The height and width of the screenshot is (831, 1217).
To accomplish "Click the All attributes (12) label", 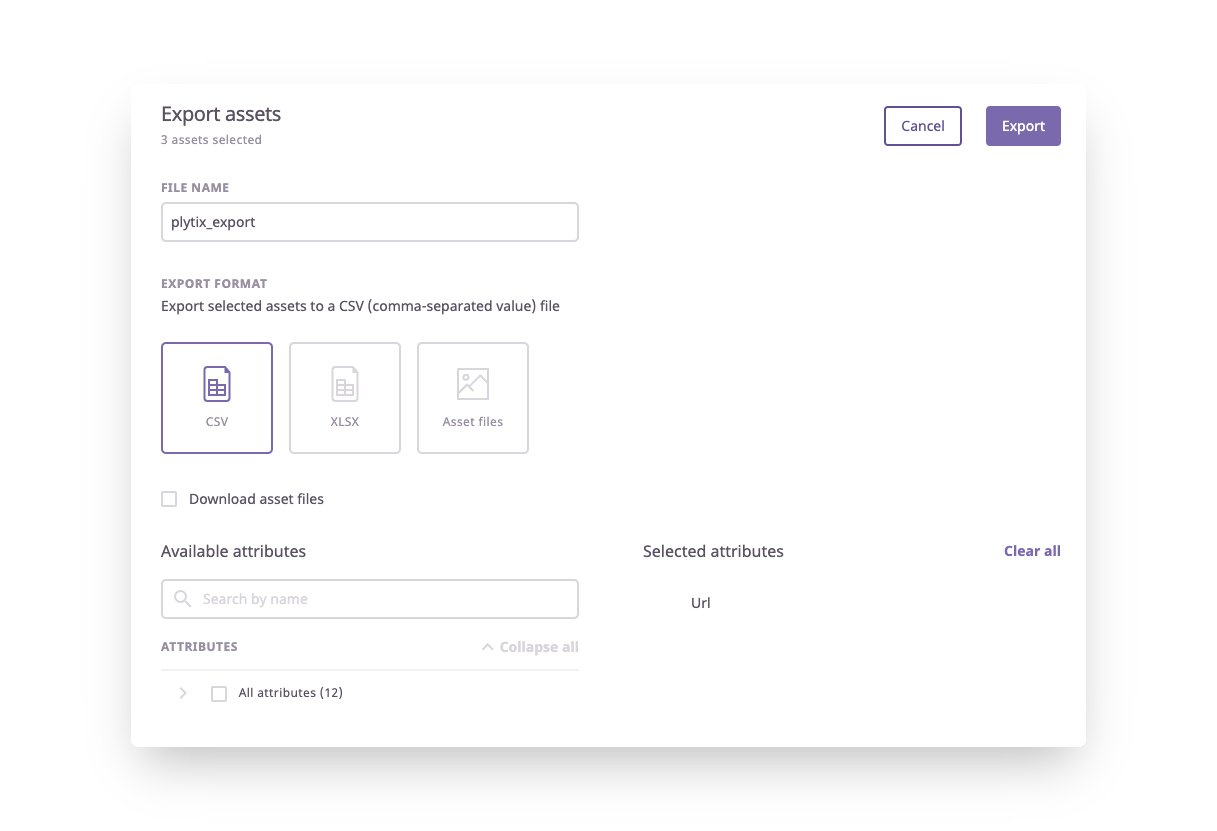I will (x=290, y=693).
